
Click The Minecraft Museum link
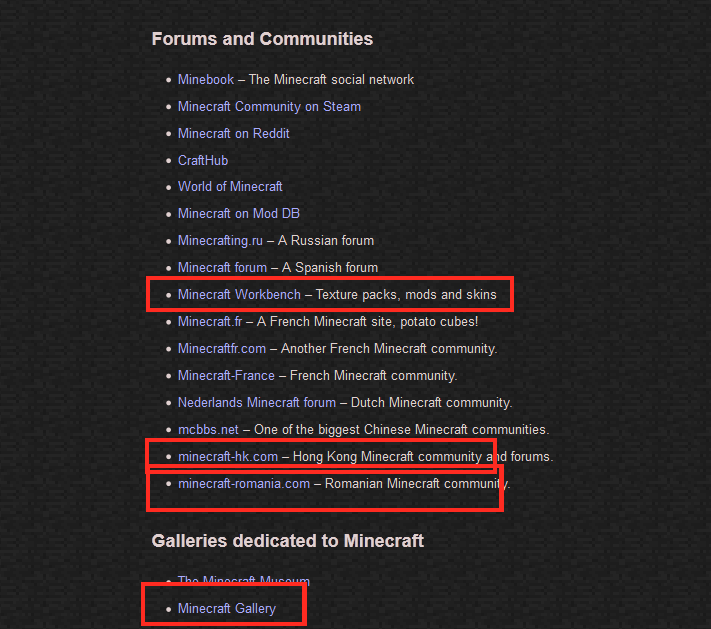coord(244,580)
